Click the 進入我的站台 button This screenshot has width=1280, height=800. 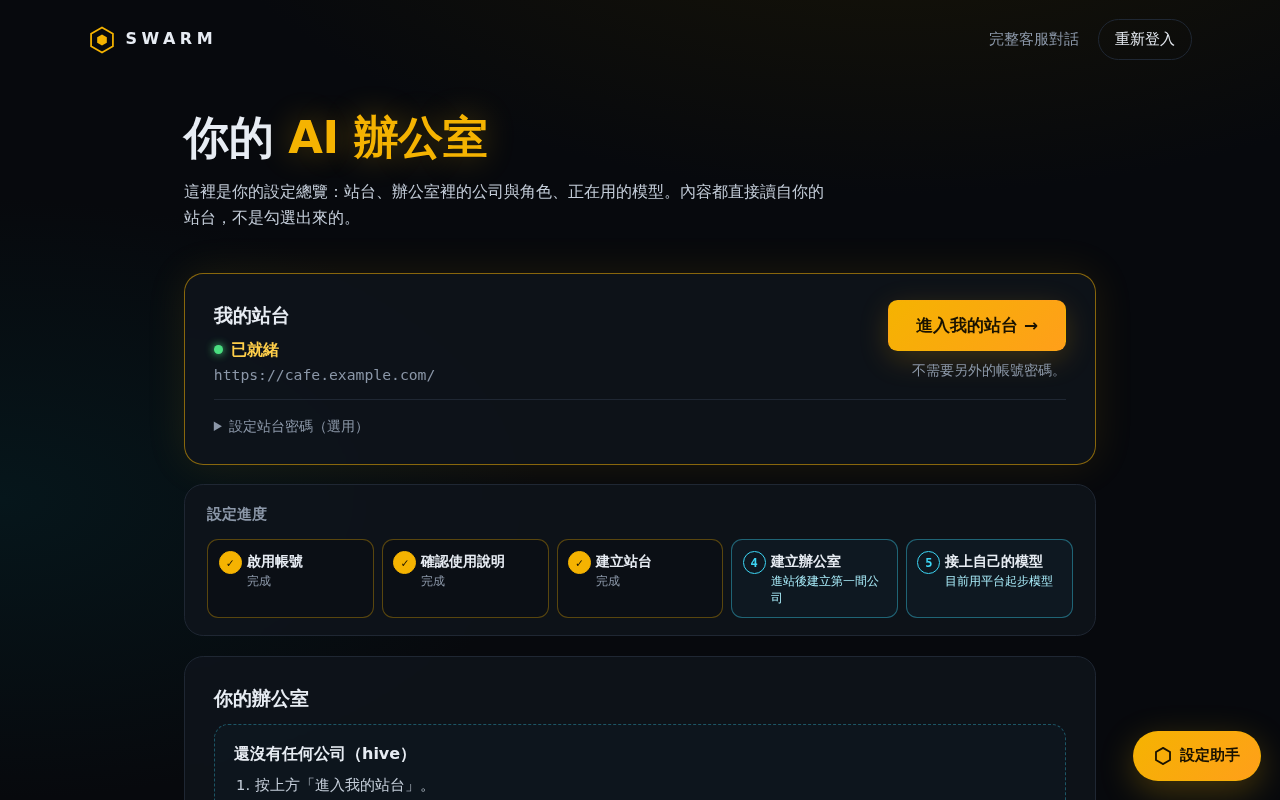tap(977, 325)
